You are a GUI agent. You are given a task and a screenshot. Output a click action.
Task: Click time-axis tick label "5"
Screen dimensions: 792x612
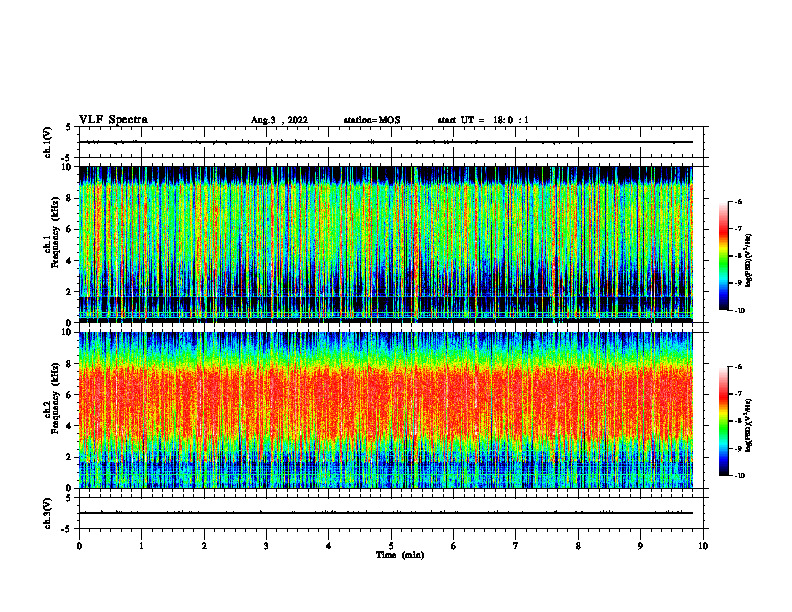pos(391,546)
